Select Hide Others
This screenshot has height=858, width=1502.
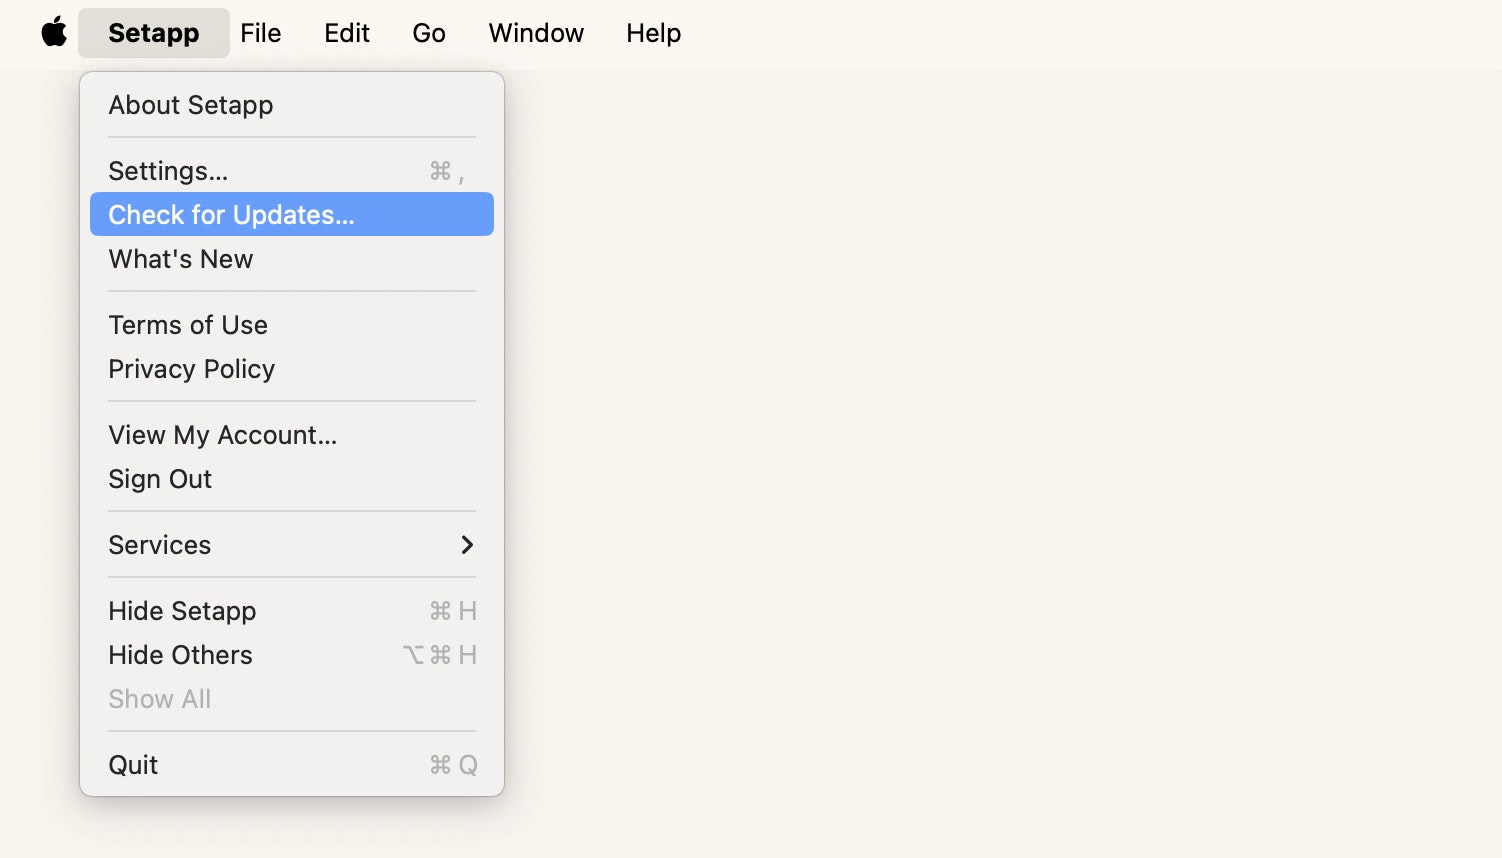pos(292,655)
